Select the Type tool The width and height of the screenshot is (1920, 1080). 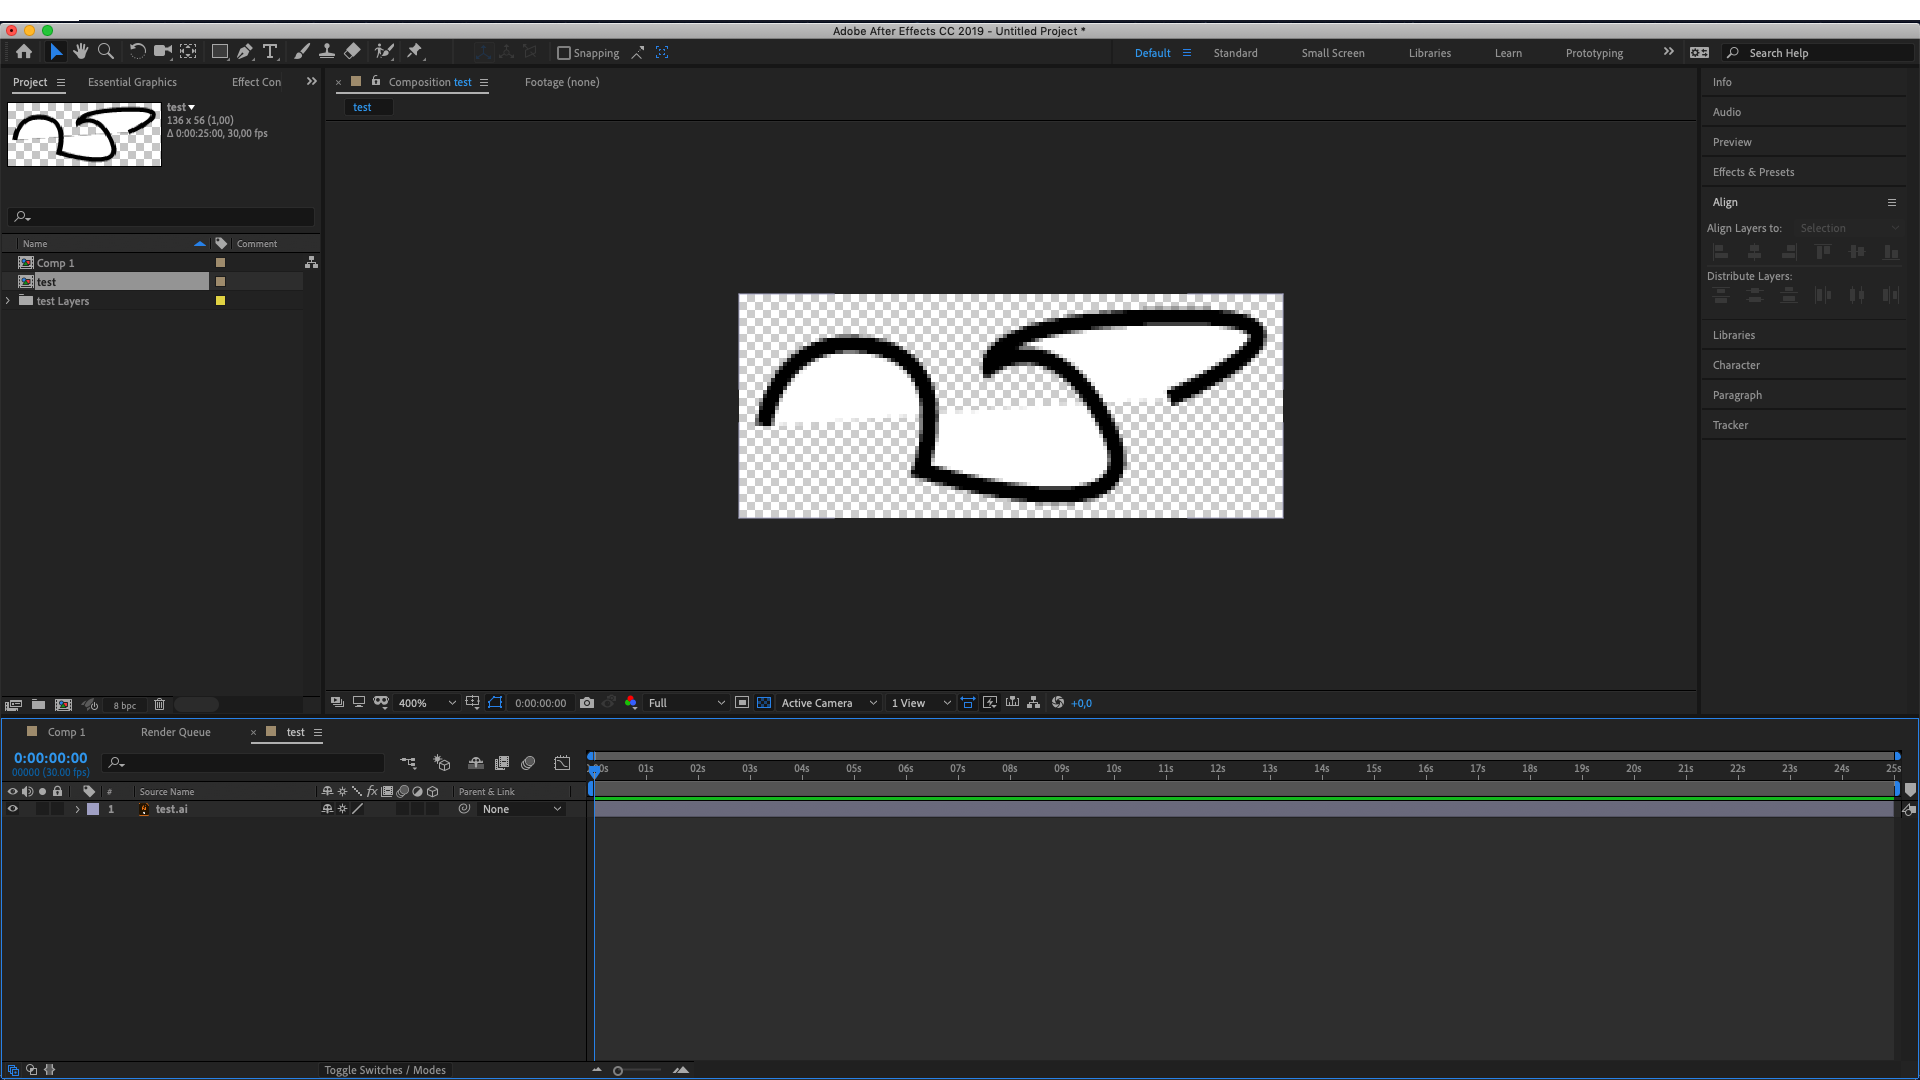click(x=270, y=52)
